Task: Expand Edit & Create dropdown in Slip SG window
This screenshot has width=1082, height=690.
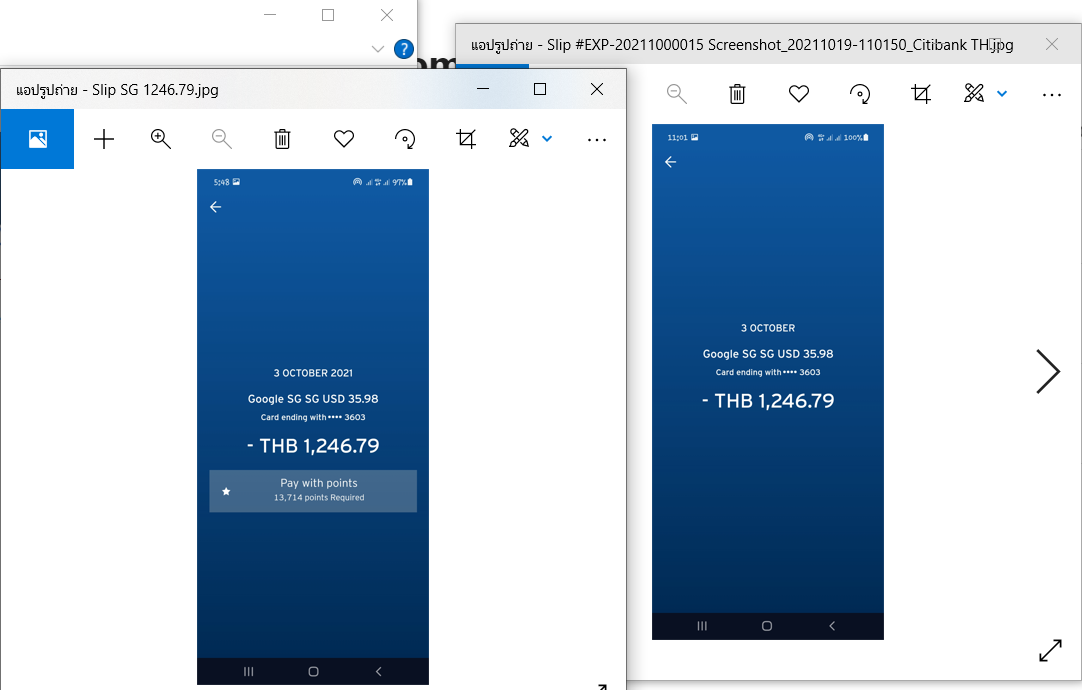Action: pyautogui.click(x=547, y=139)
